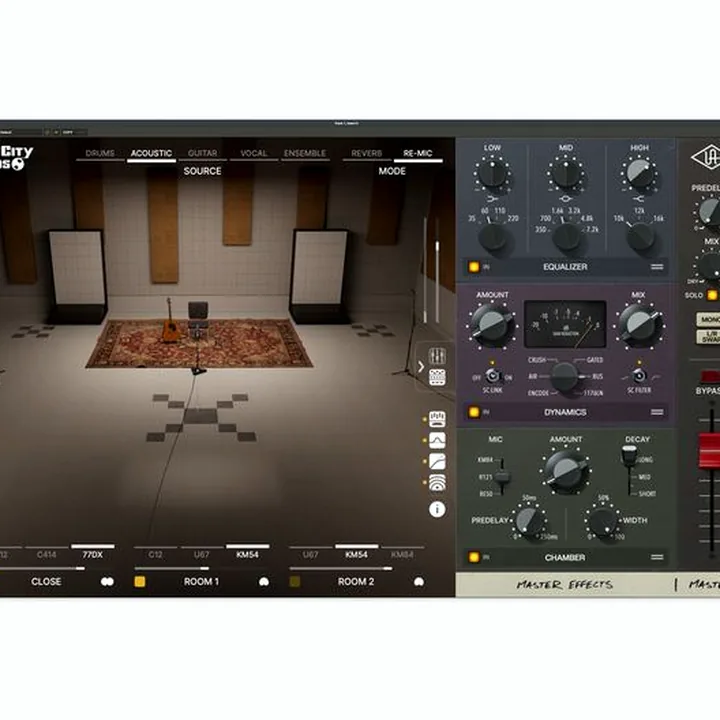Click the Dynamics AMOUNT knob
This screenshot has width=720, height=720.
(492, 324)
